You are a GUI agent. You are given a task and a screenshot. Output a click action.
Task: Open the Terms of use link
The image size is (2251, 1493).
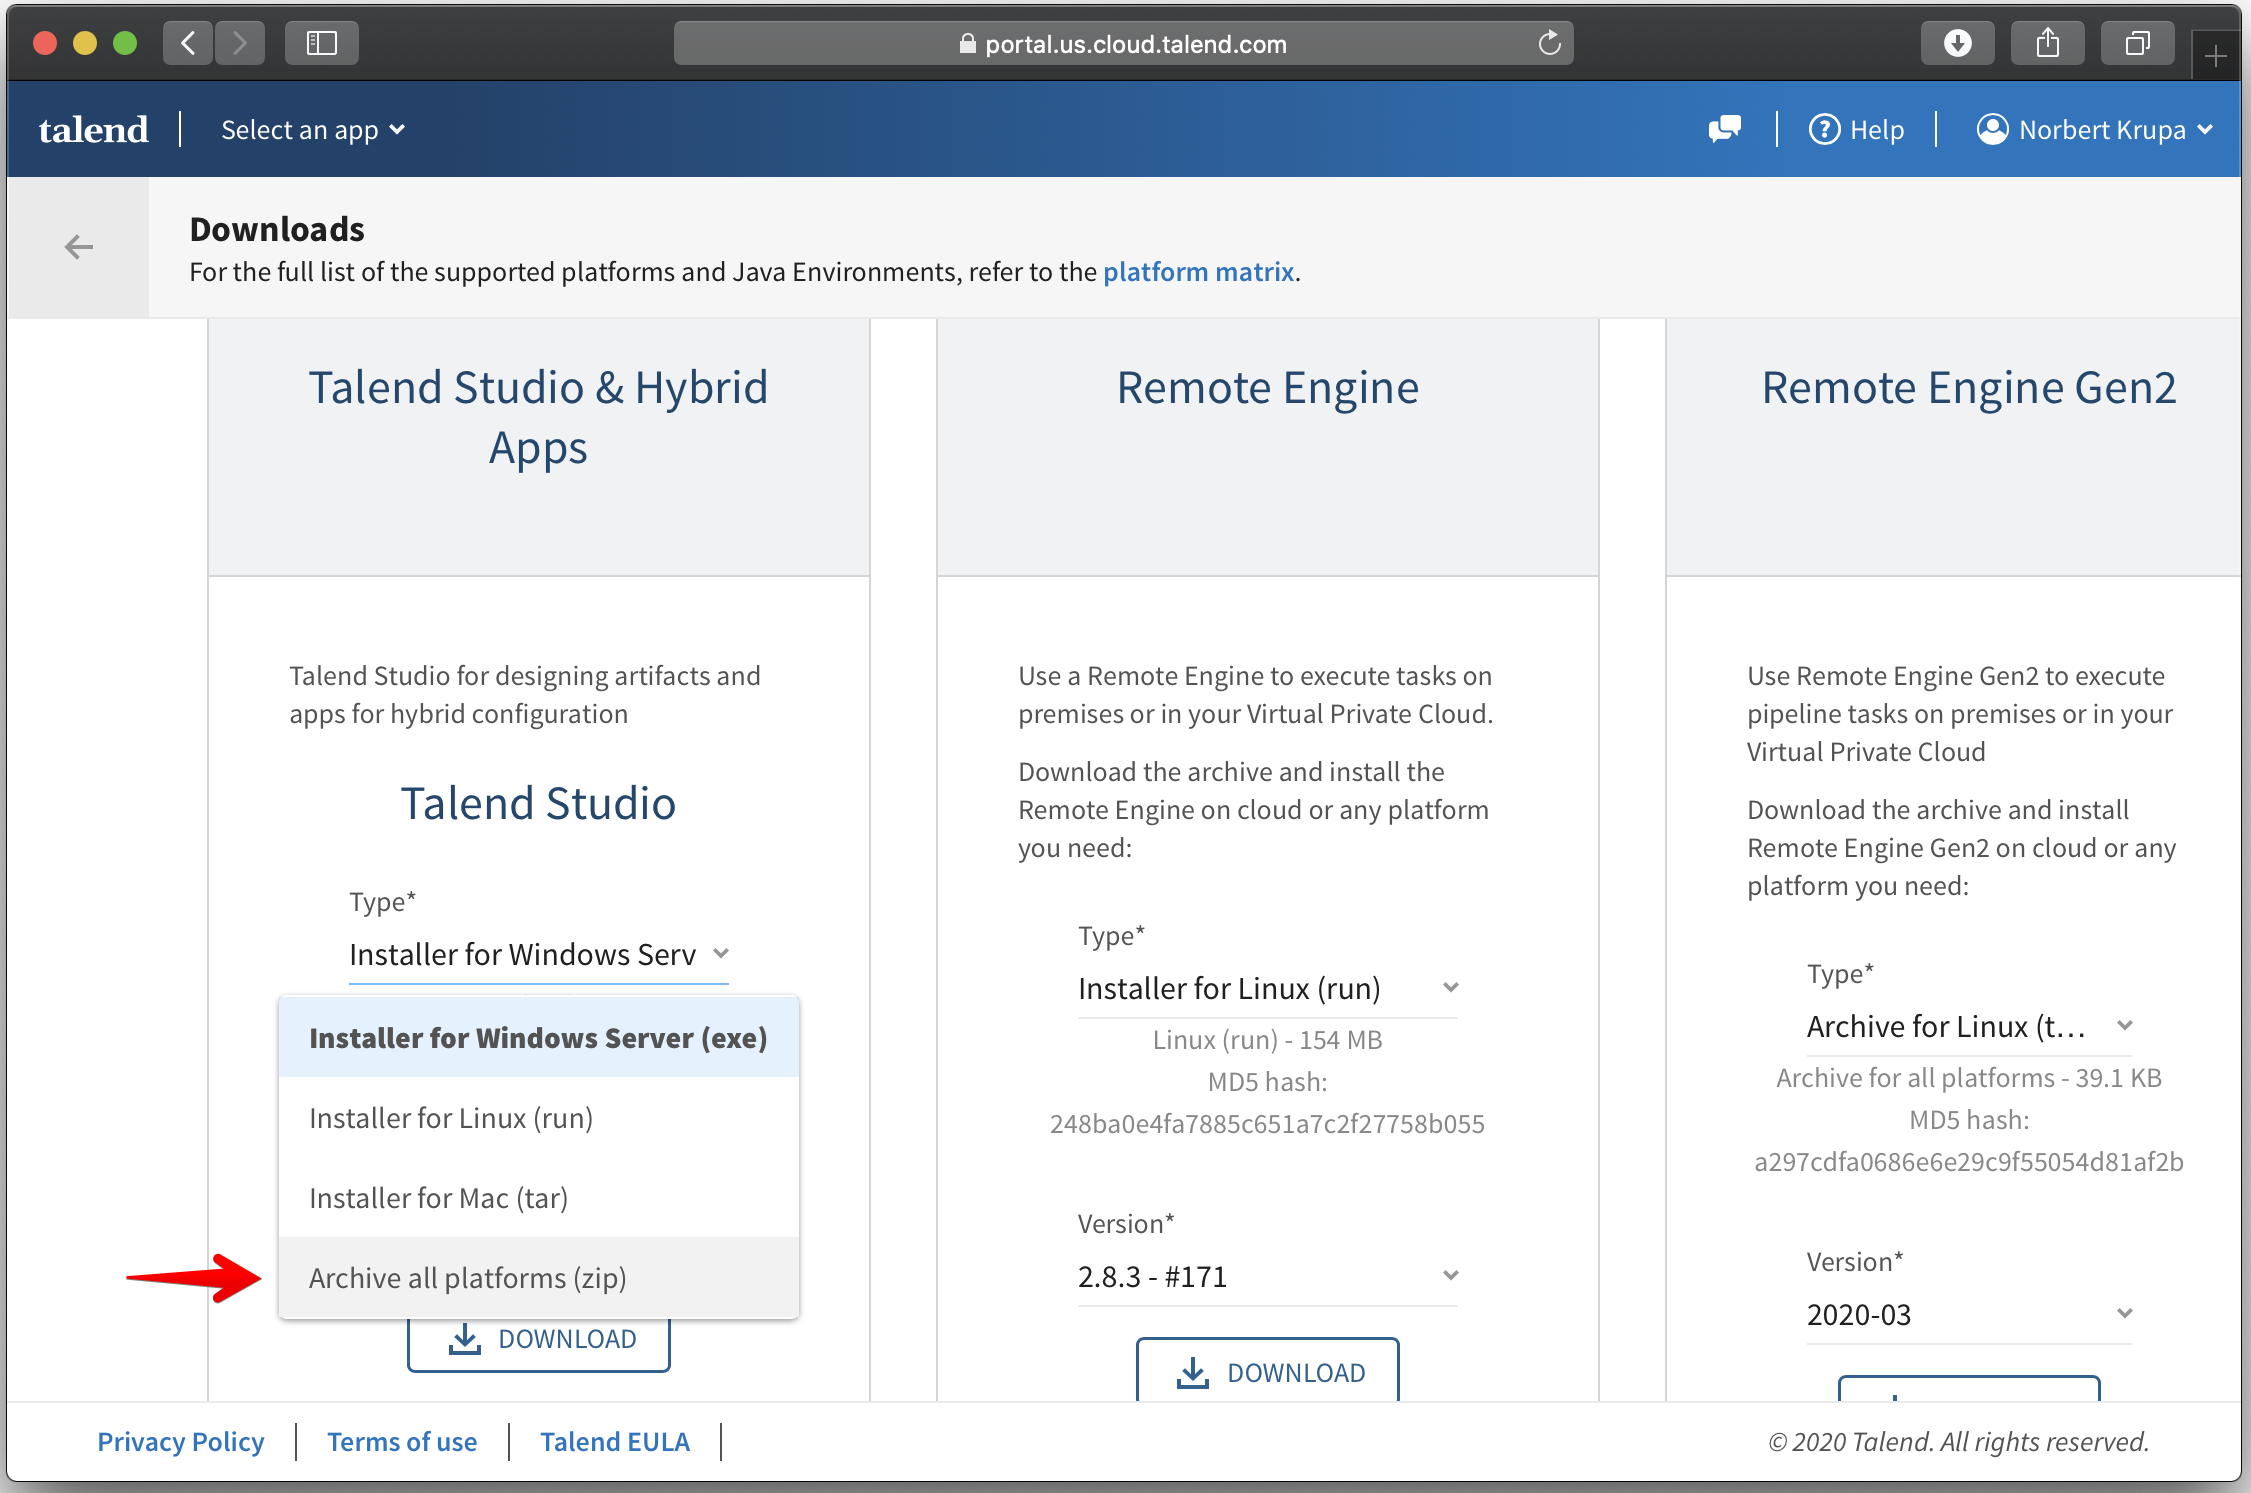[x=402, y=1441]
